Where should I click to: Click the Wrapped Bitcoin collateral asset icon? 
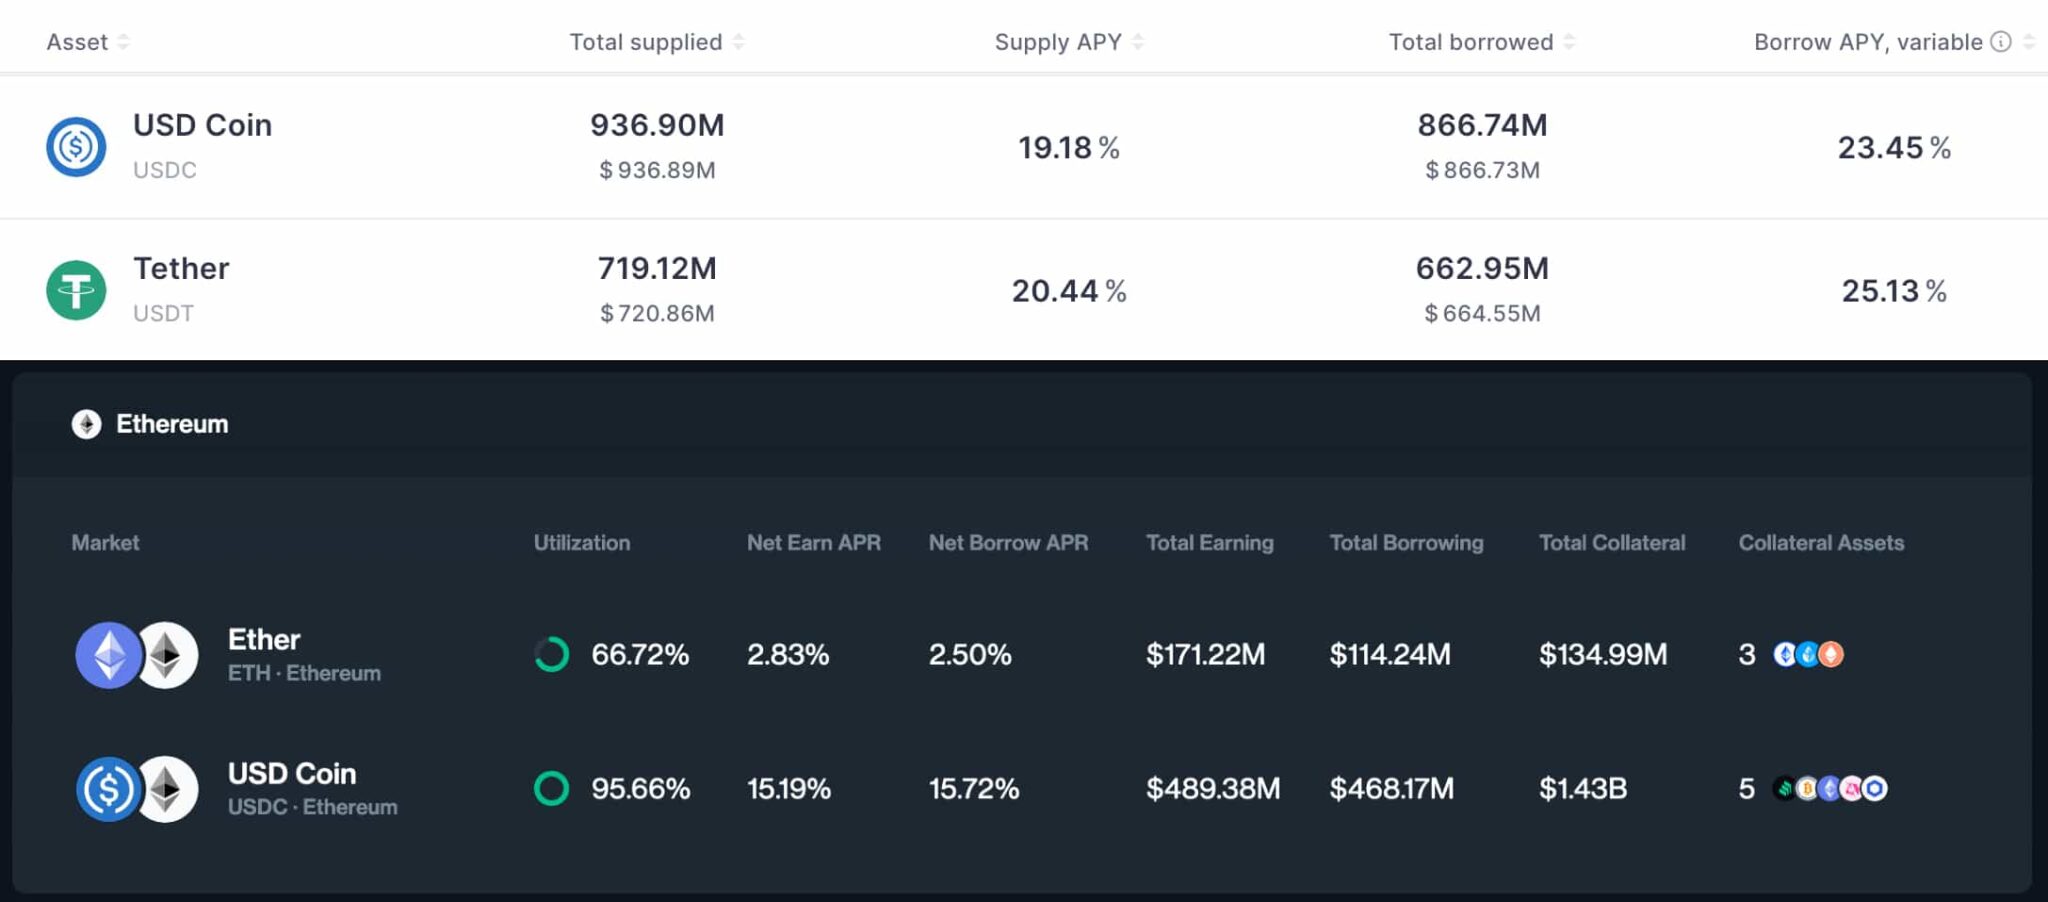point(1807,789)
